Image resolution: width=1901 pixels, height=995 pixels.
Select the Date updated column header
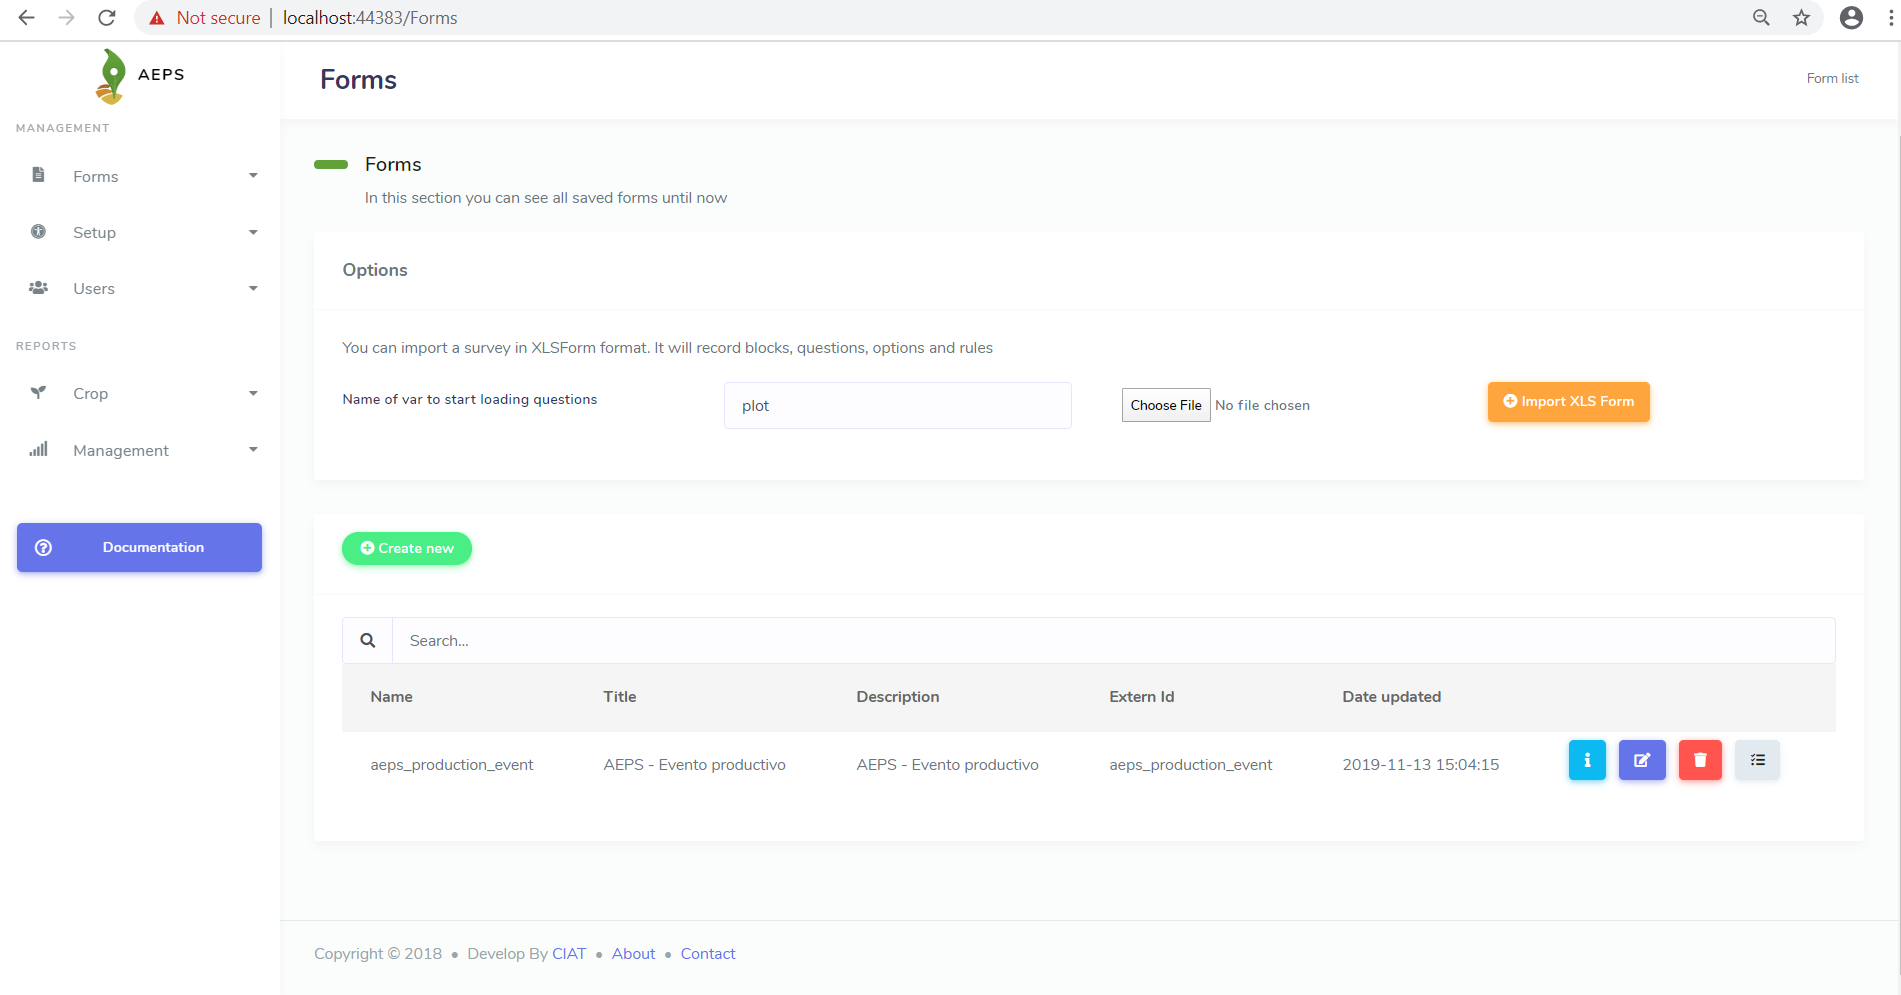click(x=1392, y=696)
